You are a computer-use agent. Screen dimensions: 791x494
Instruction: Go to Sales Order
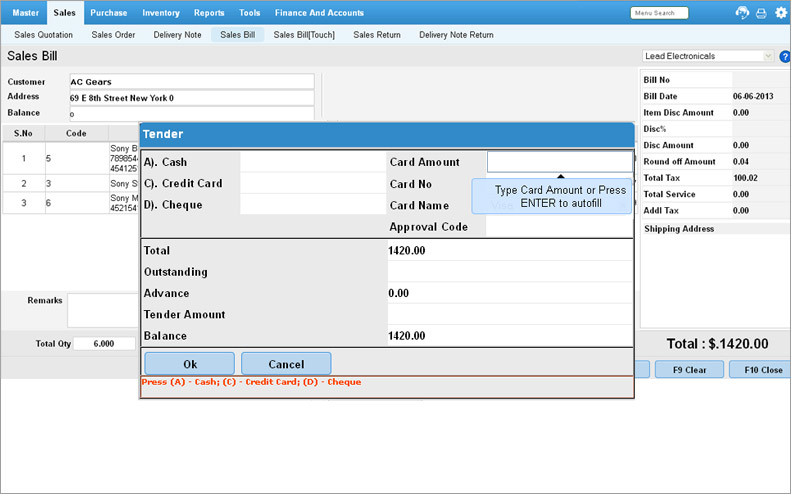(114, 35)
